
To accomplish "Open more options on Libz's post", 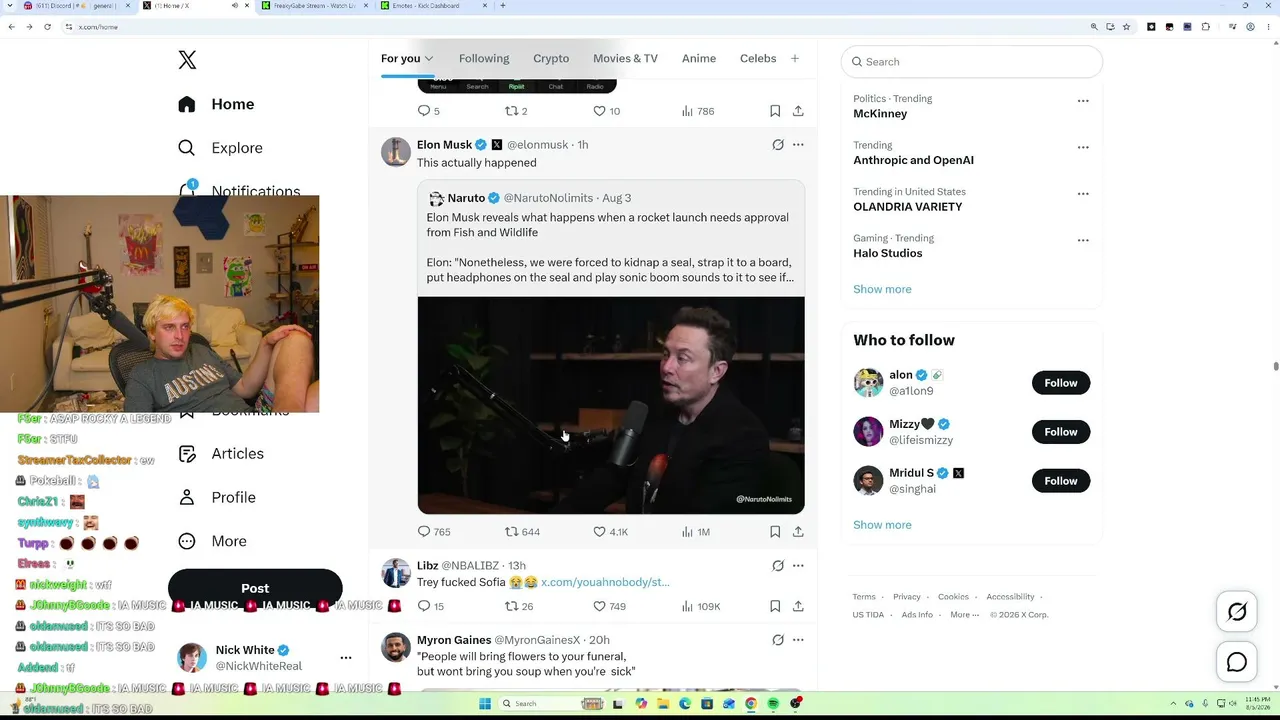I will (x=798, y=566).
